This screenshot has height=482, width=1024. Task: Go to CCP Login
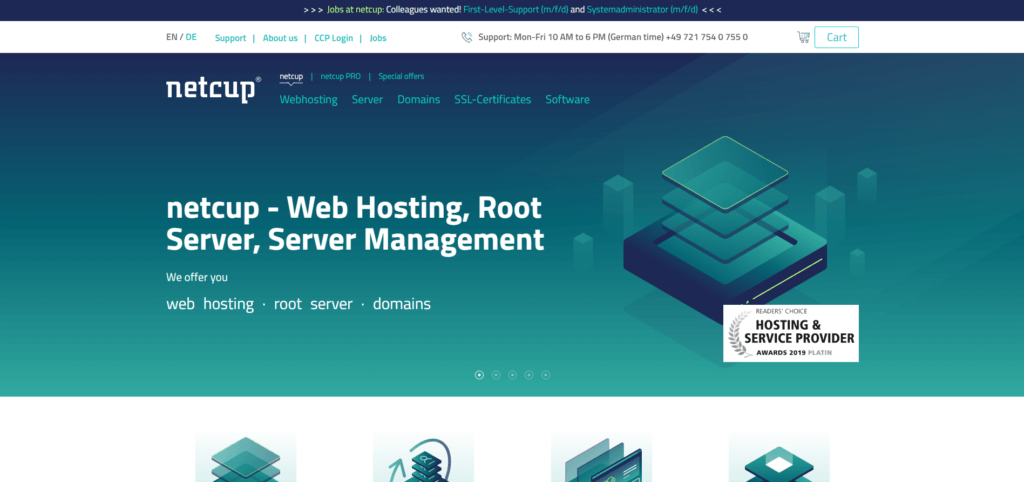pyautogui.click(x=334, y=38)
